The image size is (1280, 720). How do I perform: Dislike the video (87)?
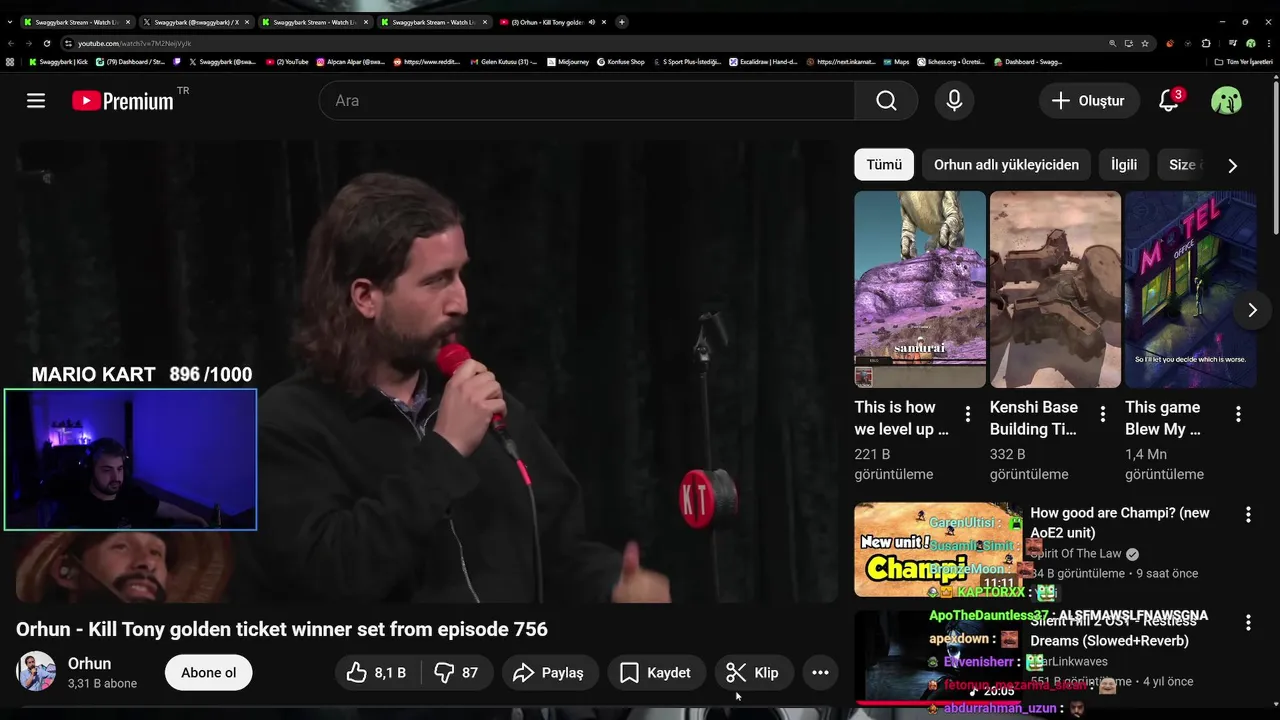coord(457,673)
